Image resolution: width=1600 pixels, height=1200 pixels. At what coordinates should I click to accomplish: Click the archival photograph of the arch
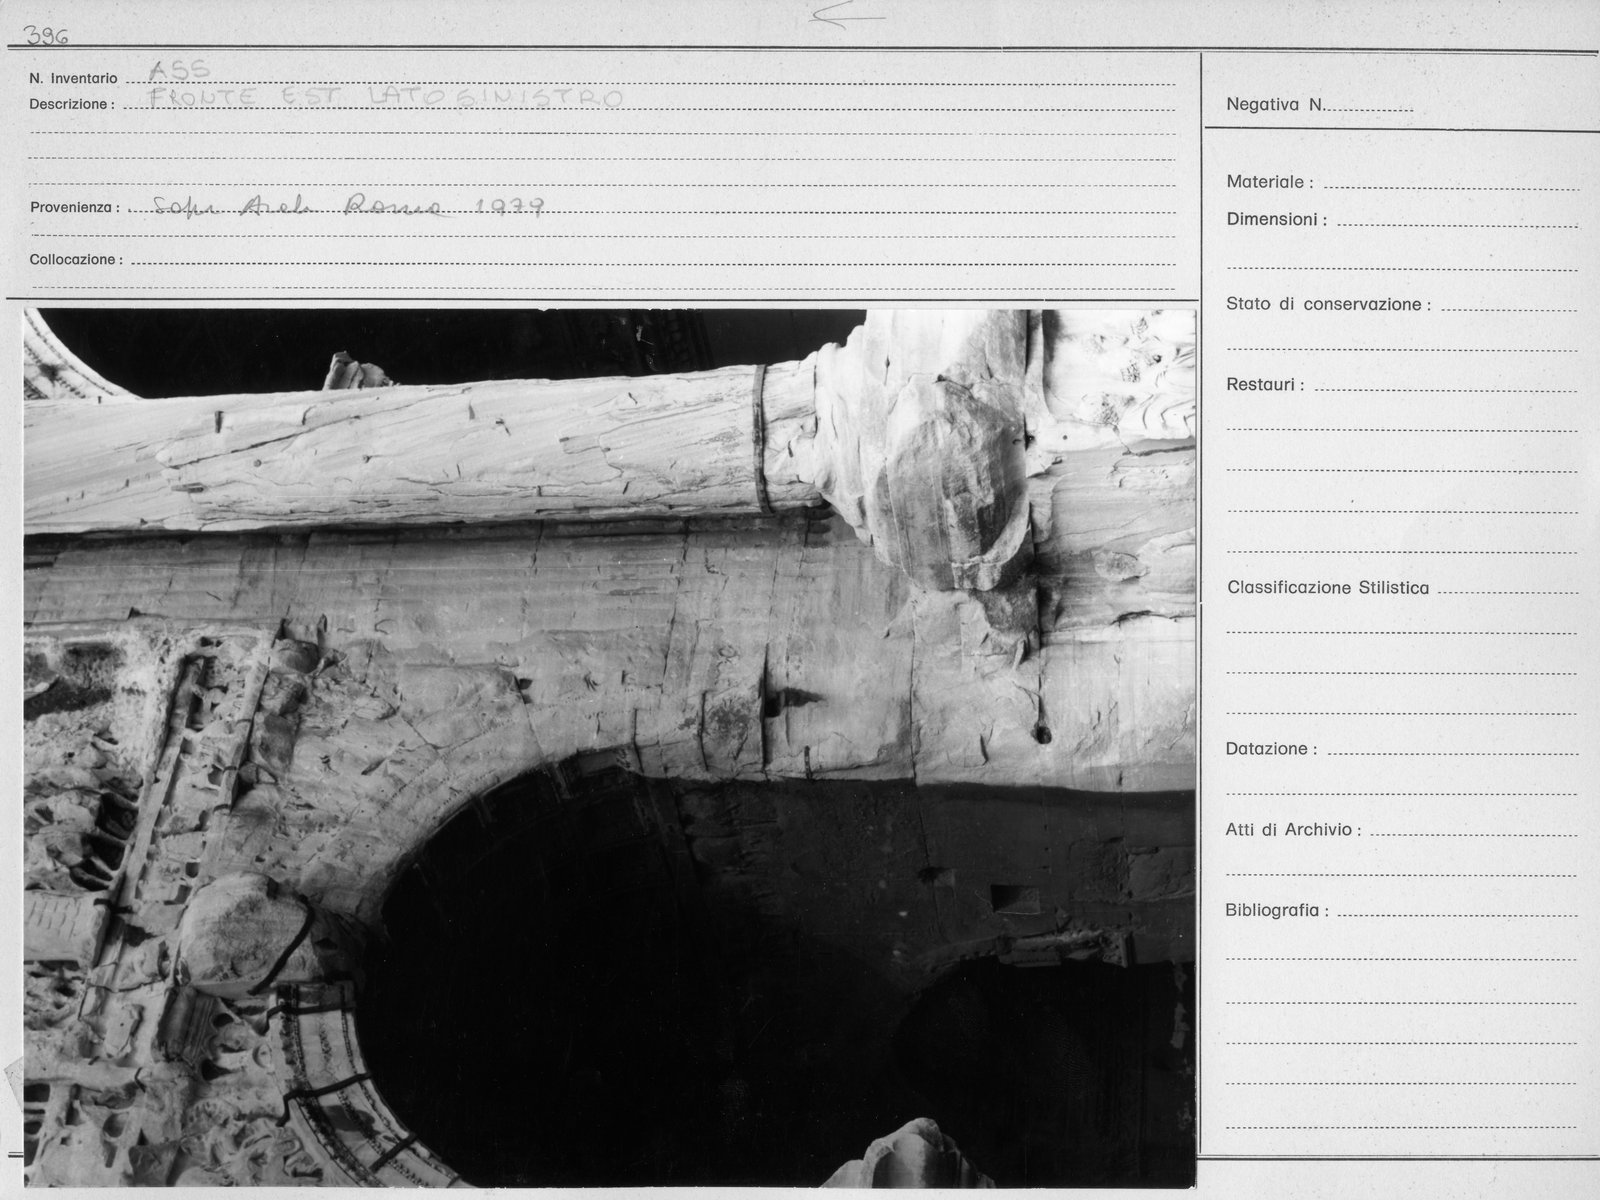(610, 748)
